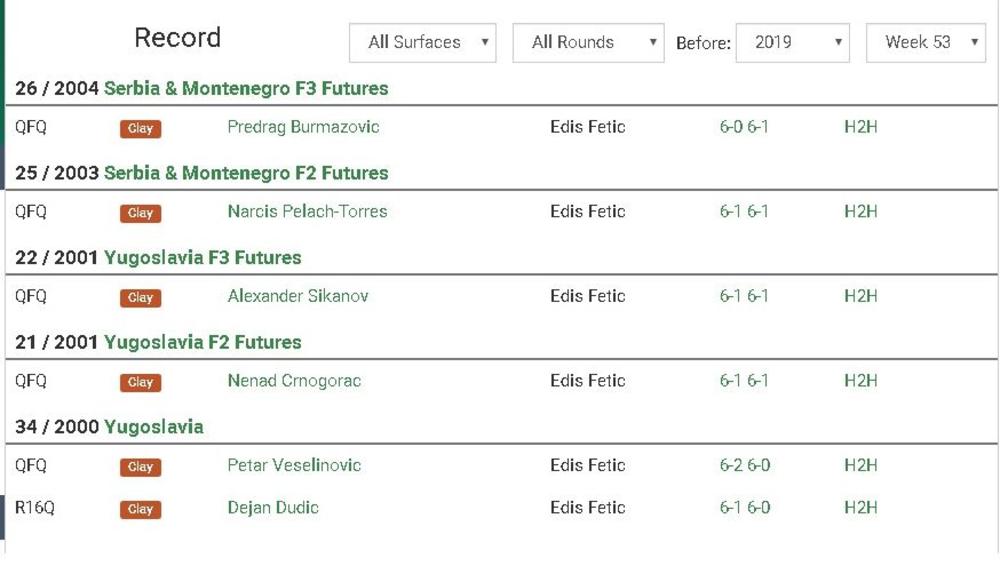Viewport: 1000px width, 582px height.
Task: Expand the All Rounds dropdown
Action: [x=588, y=43]
